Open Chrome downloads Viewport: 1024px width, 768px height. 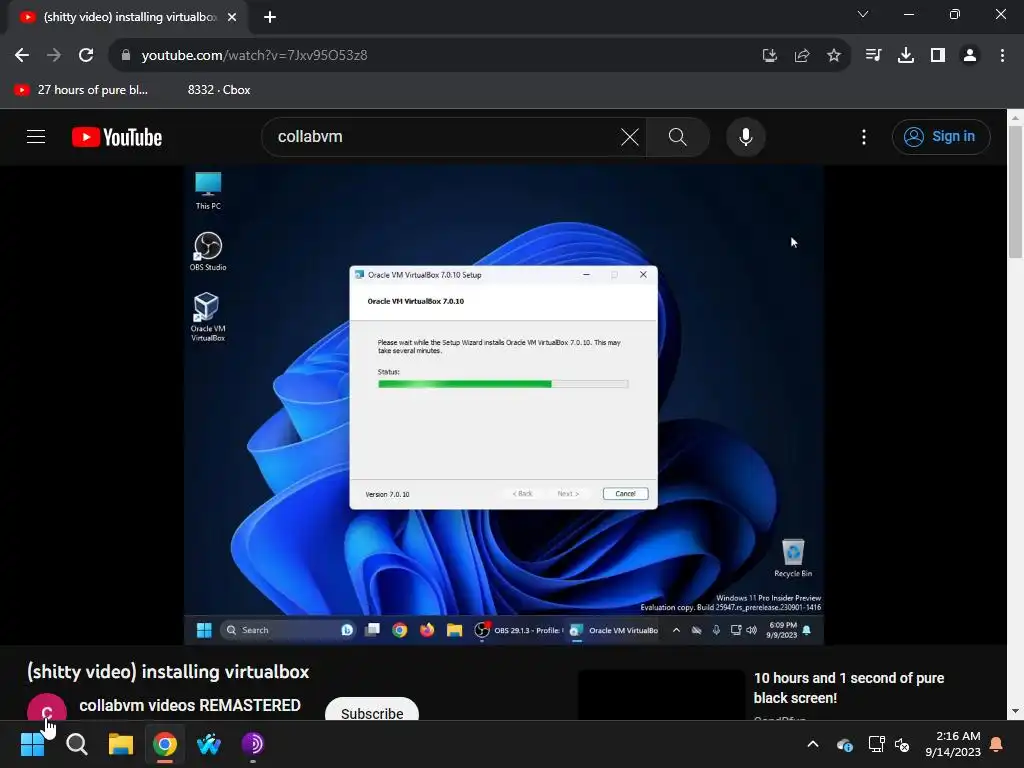pos(906,56)
